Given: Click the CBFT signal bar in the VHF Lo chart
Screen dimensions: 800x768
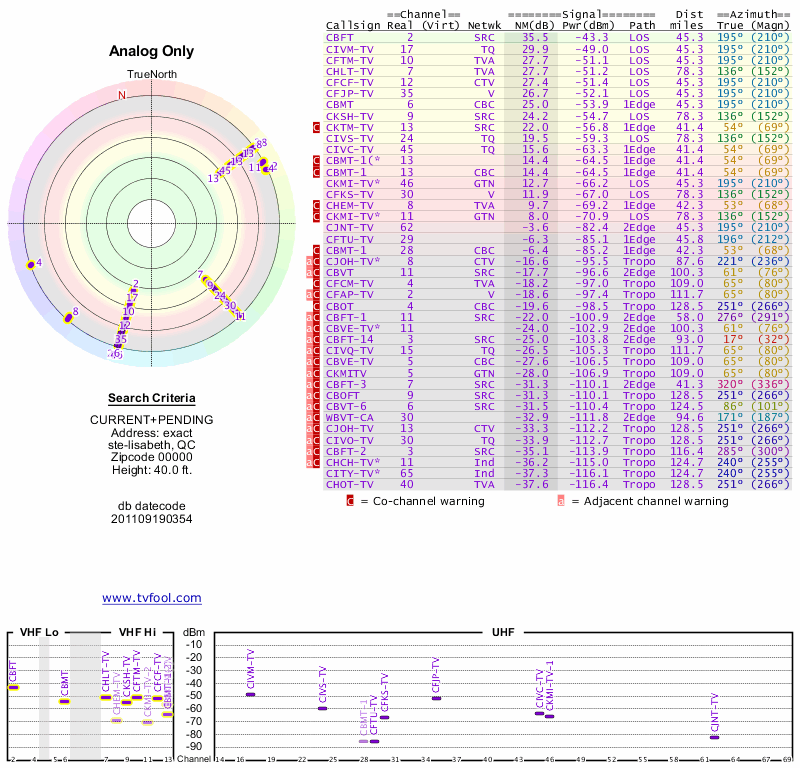Looking at the screenshot, I should click(x=13, y=687).
